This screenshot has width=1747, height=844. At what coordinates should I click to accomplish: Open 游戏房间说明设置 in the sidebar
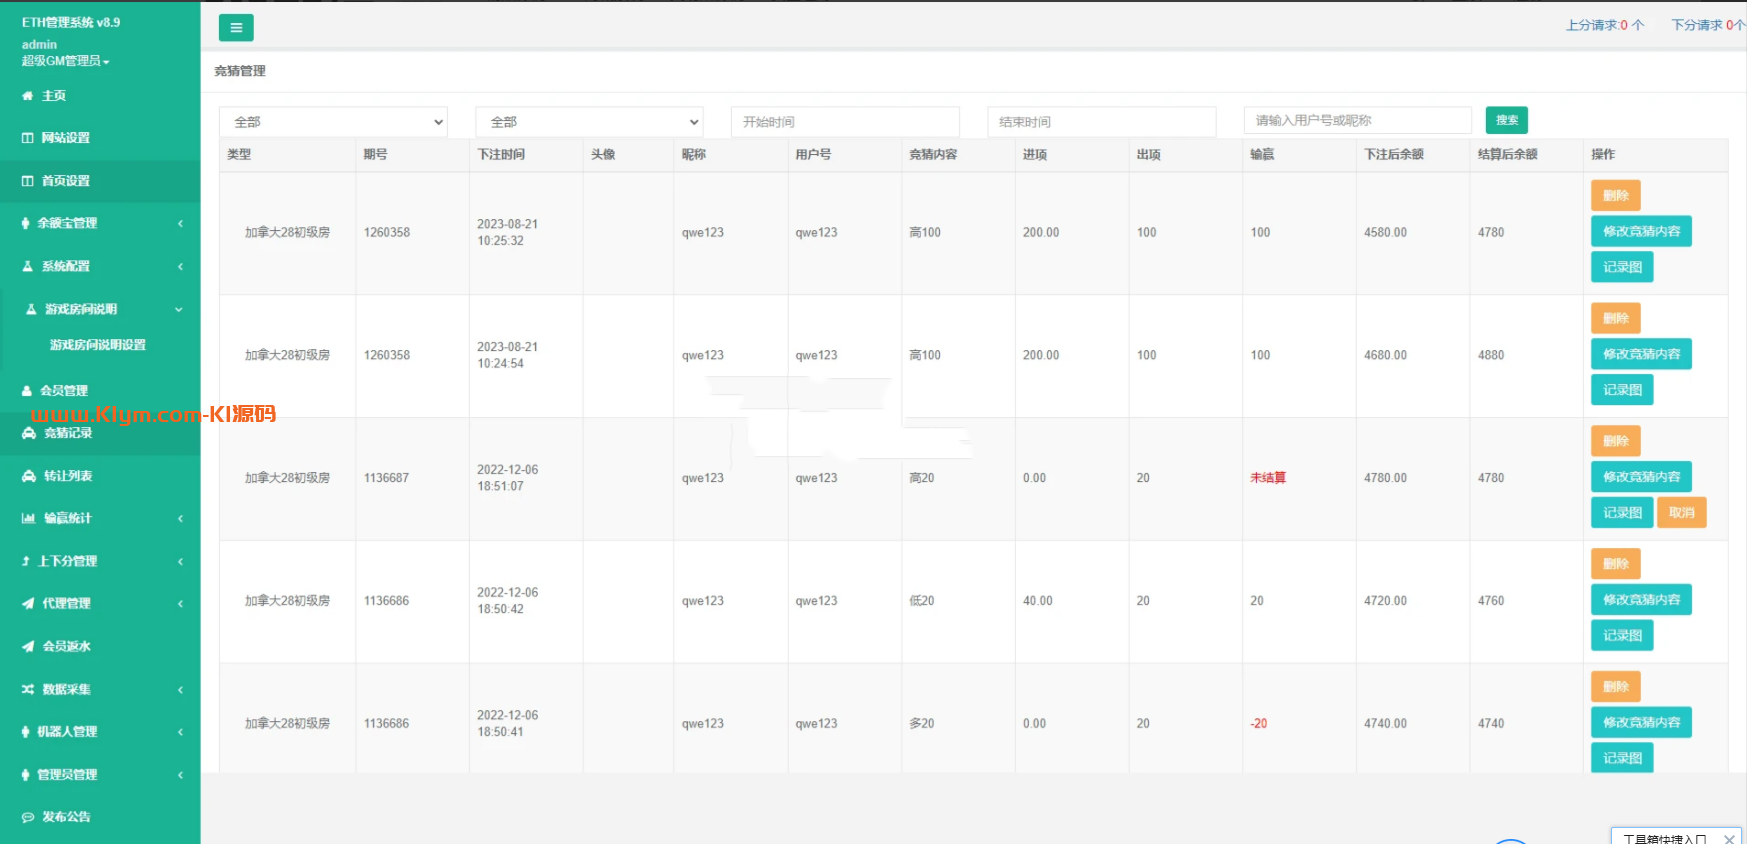coord(98,345)
